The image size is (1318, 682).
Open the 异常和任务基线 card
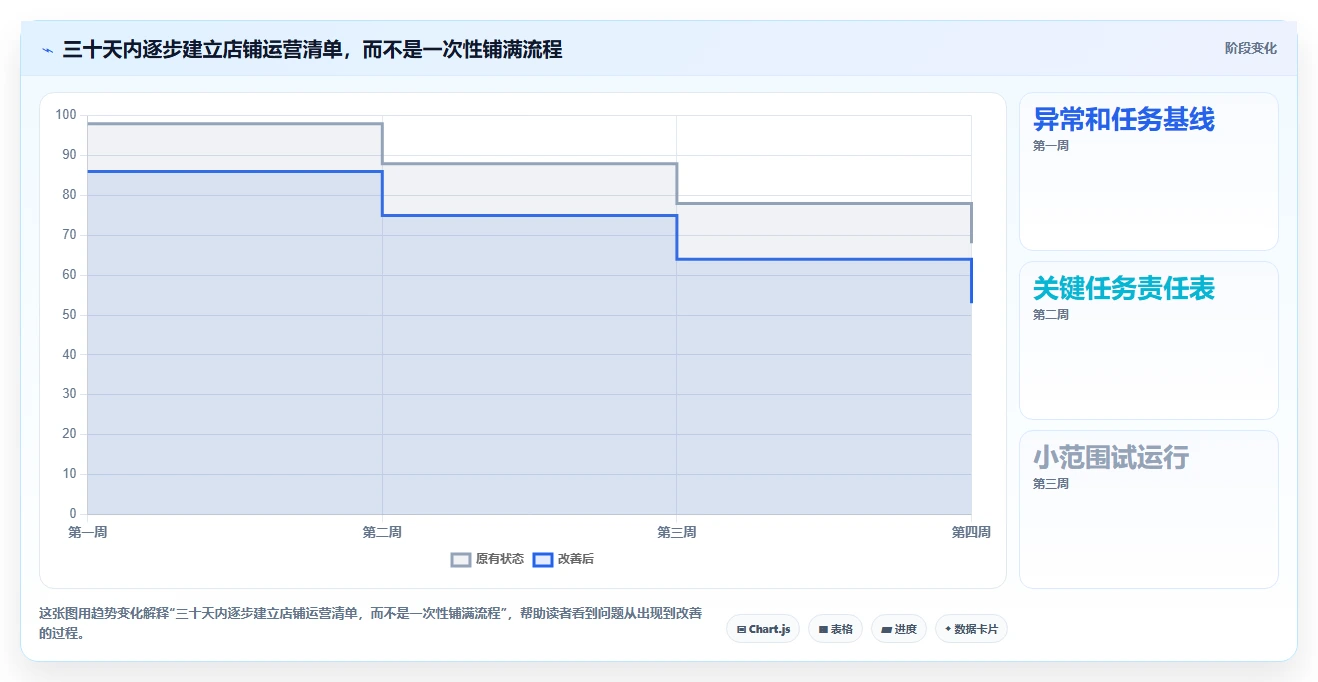coord(1148,171)
